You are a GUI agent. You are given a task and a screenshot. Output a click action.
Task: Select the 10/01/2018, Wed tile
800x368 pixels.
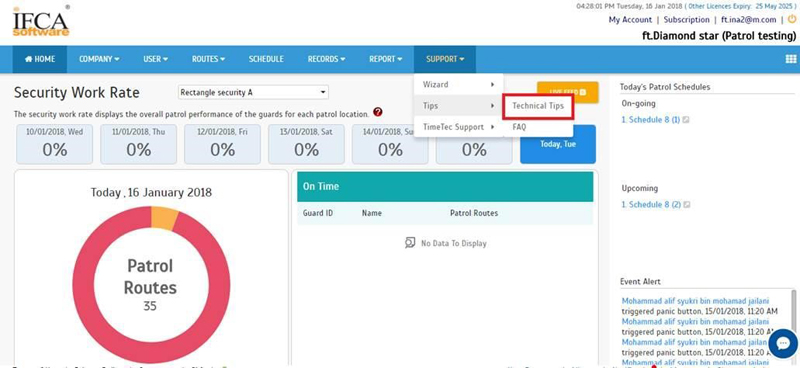tap(55, 144)
